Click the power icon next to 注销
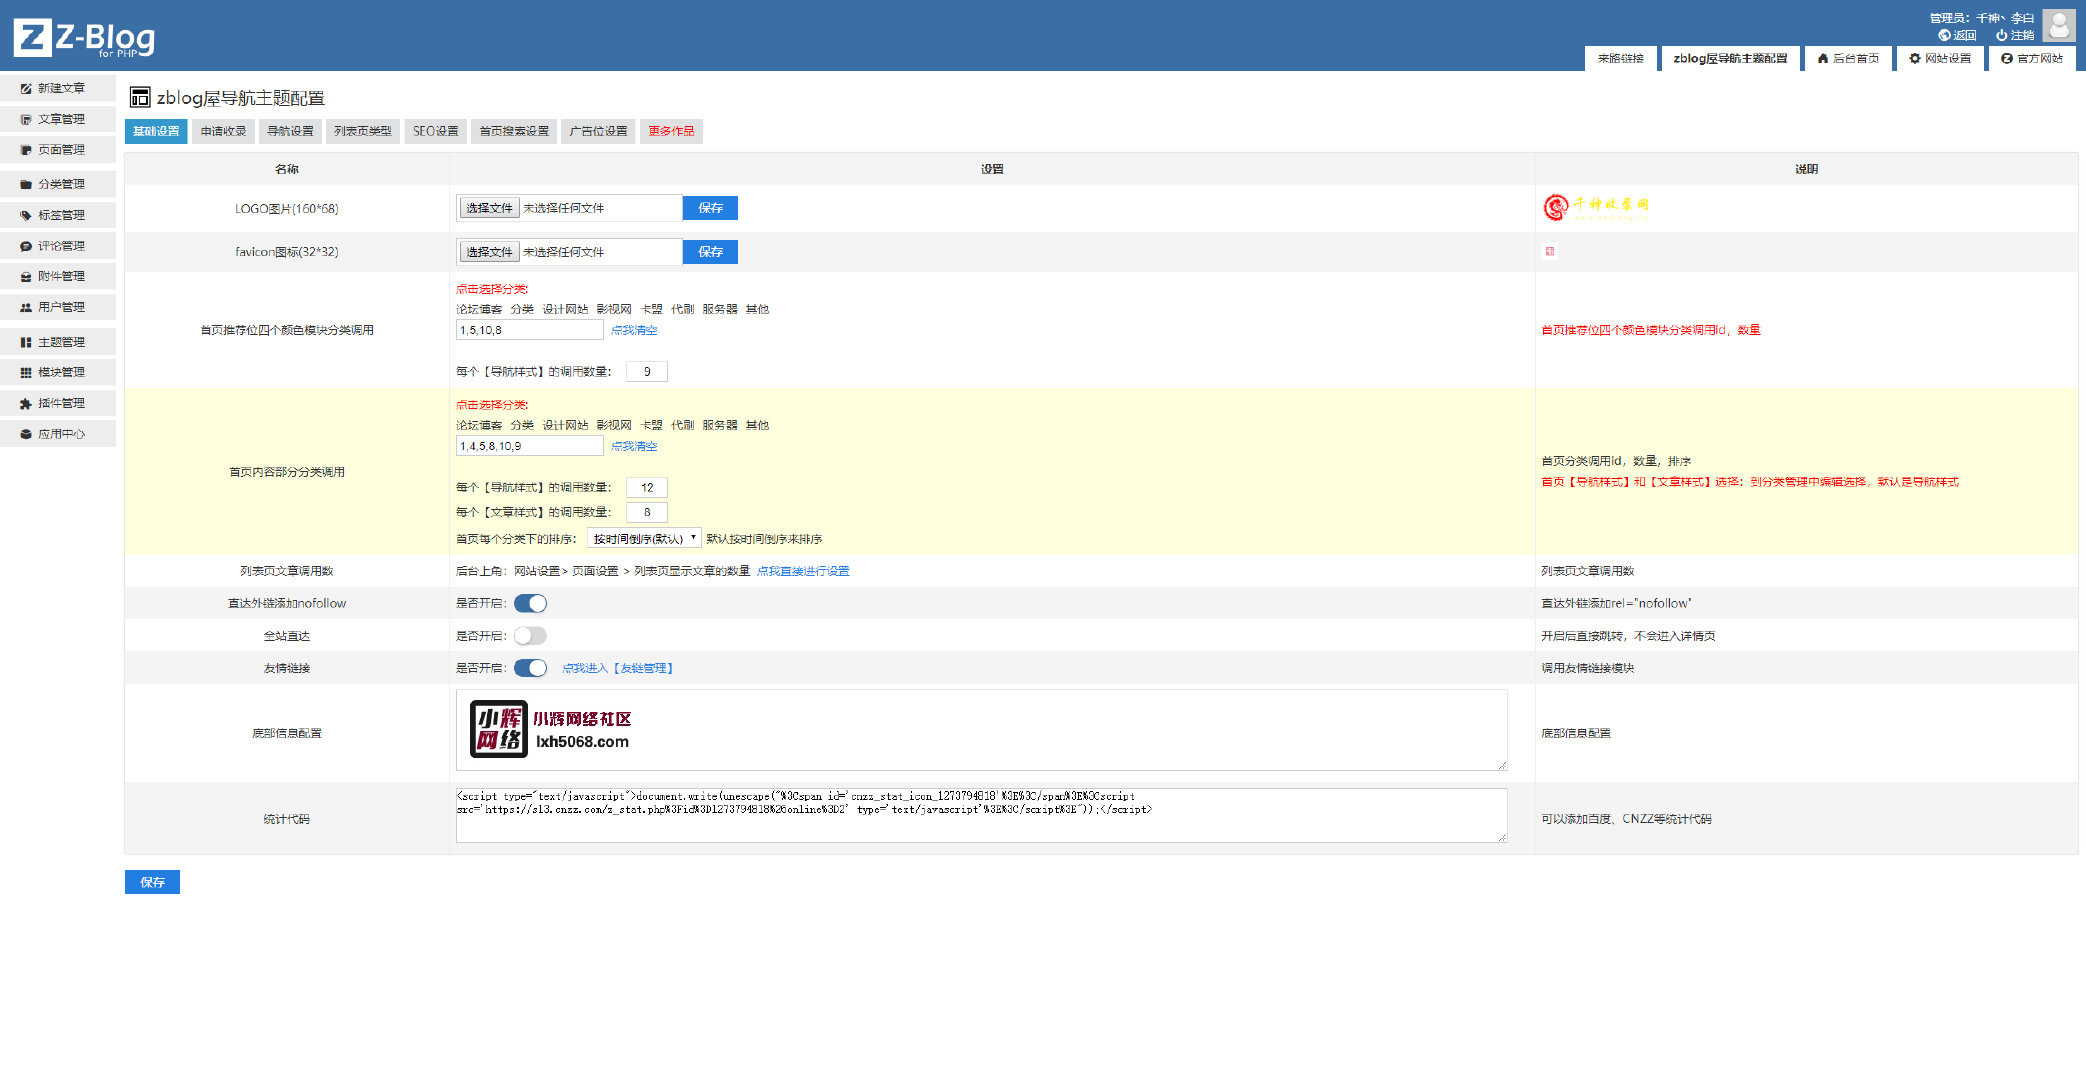The image size is (2086, 1080). [2002, 35]
